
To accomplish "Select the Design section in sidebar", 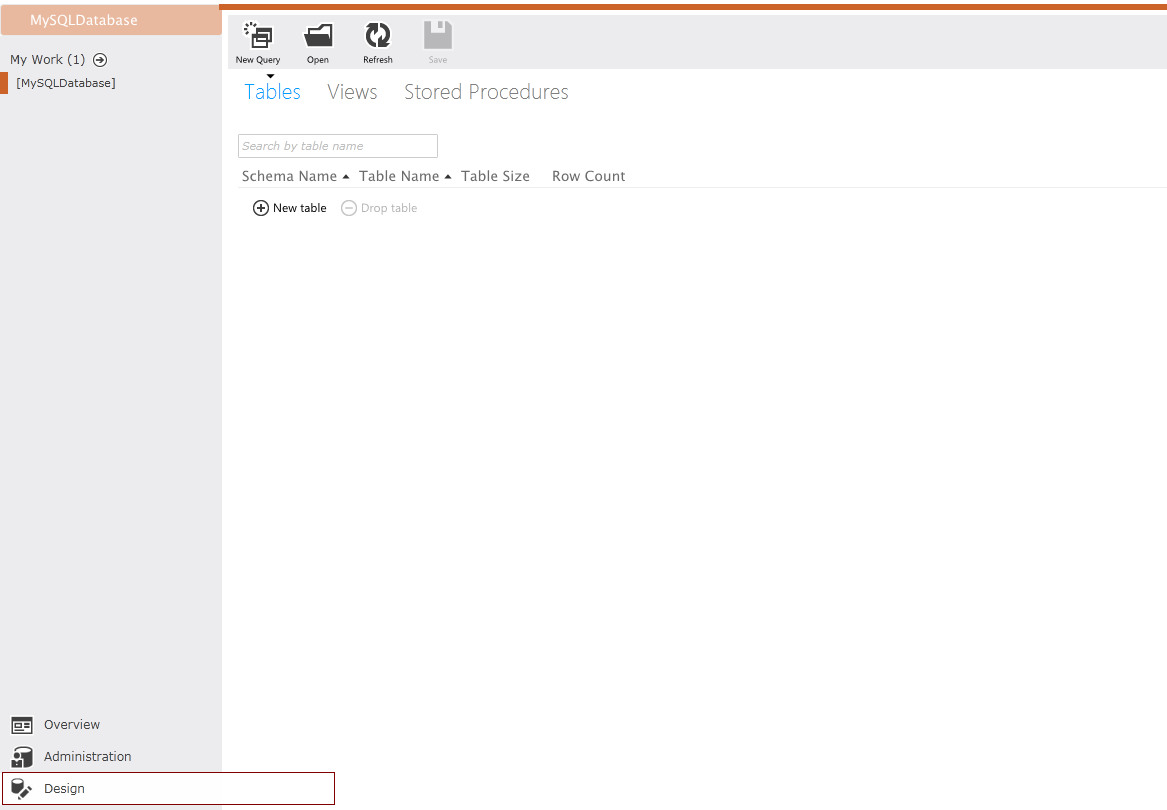I will click(64, 789).
